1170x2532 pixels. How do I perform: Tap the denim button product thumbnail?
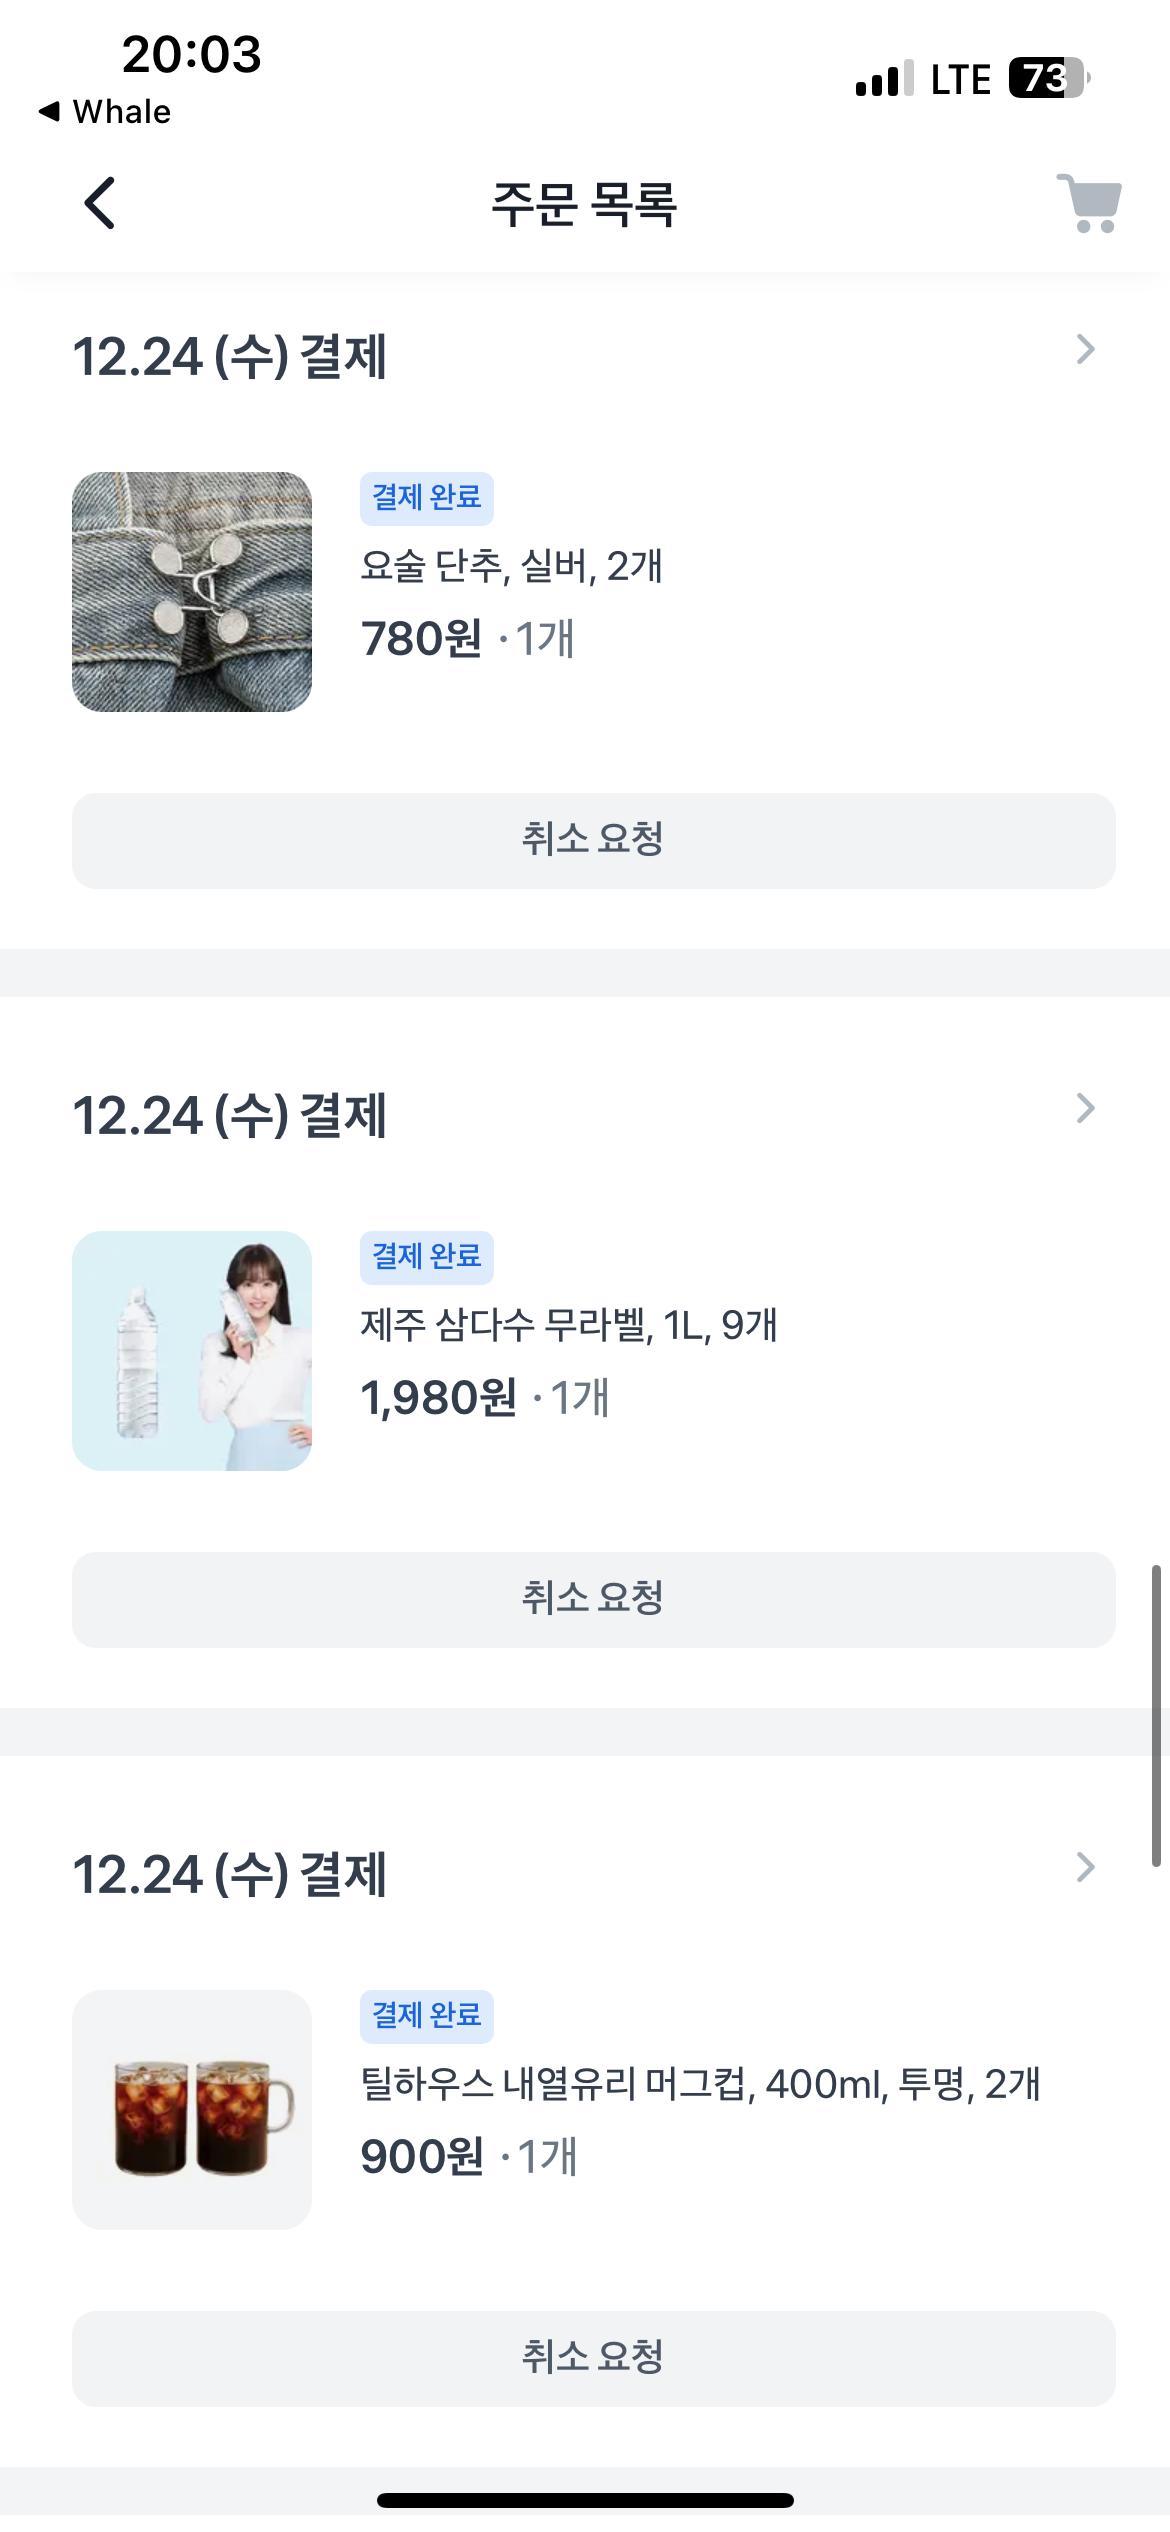192,592
